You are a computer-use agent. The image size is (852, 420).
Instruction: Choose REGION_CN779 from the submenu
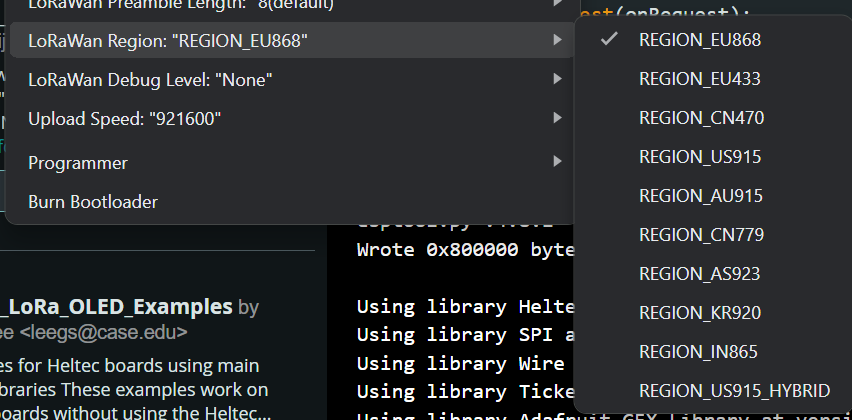pyautogui.click(x=712, y=235)
